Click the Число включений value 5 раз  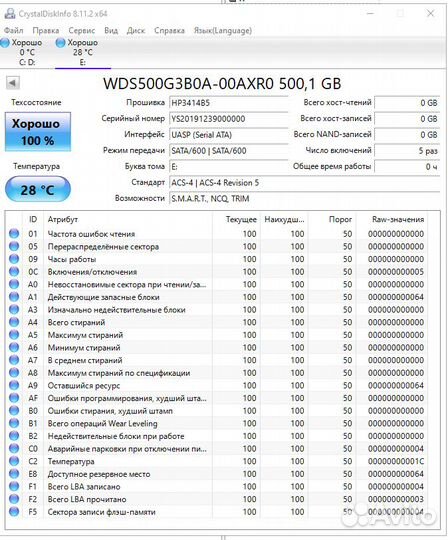[407, 150]
